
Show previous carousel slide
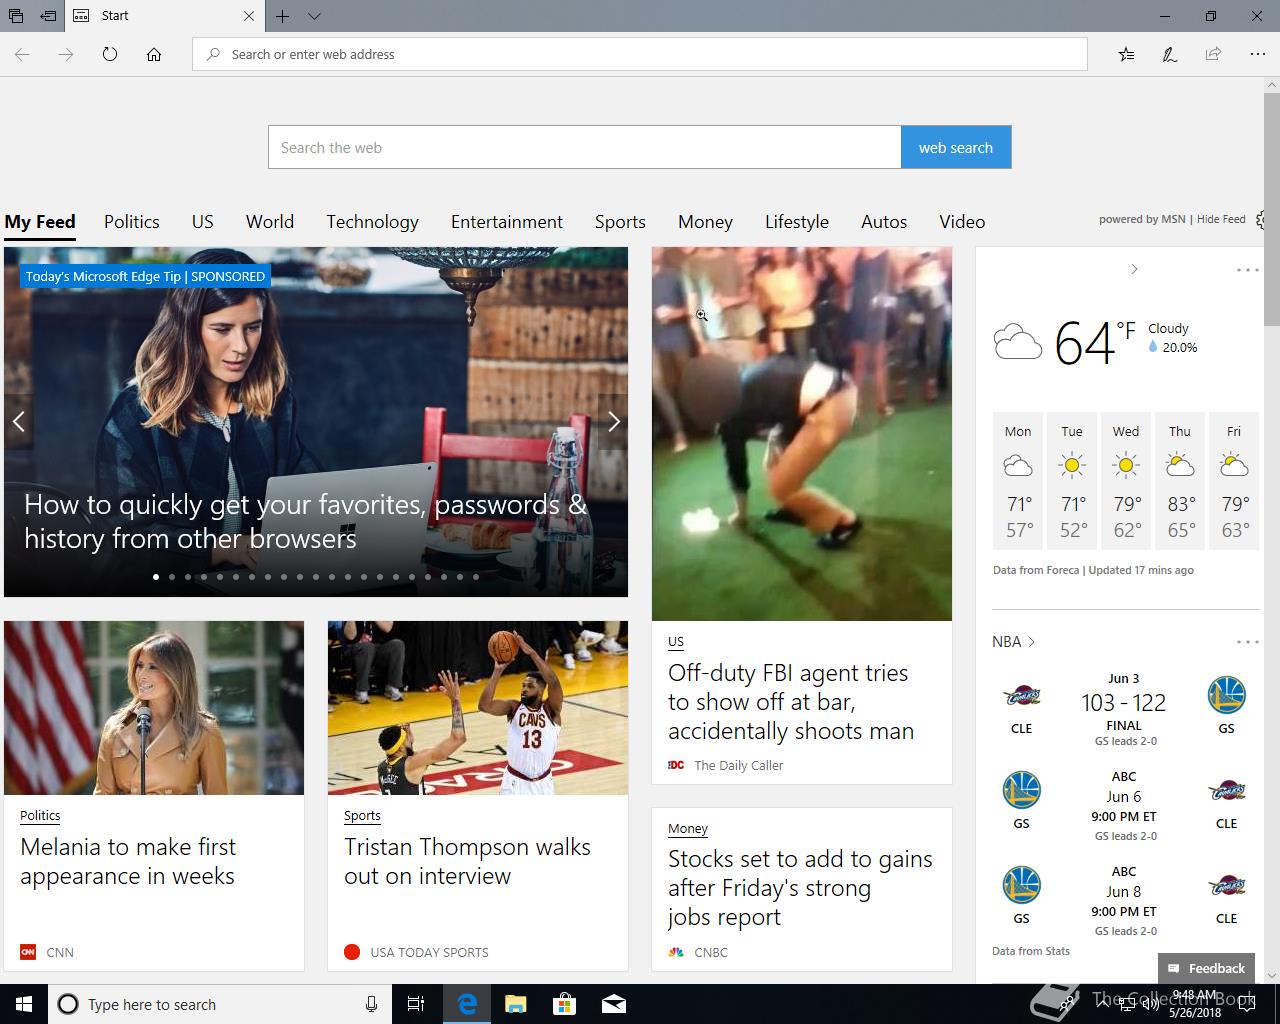[x=19, y=422]
